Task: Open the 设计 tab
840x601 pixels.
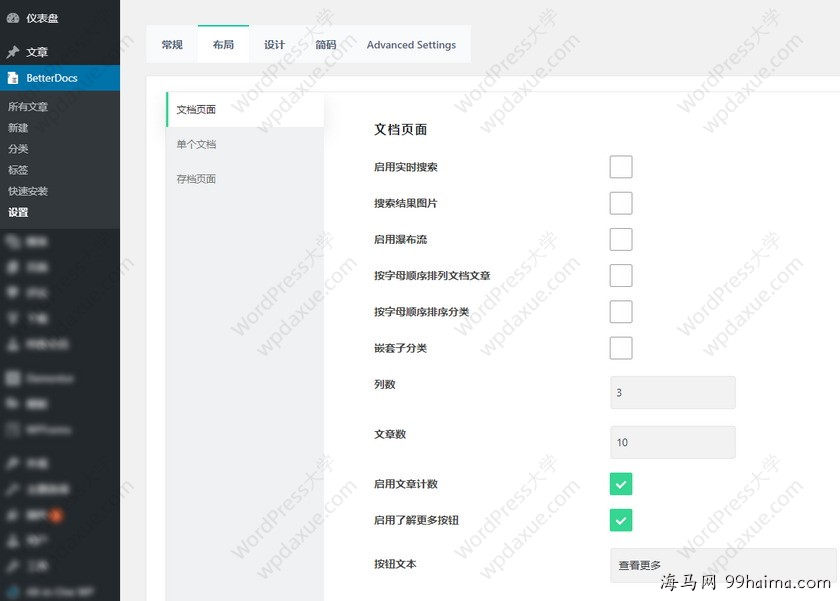Action: (274, 44)
